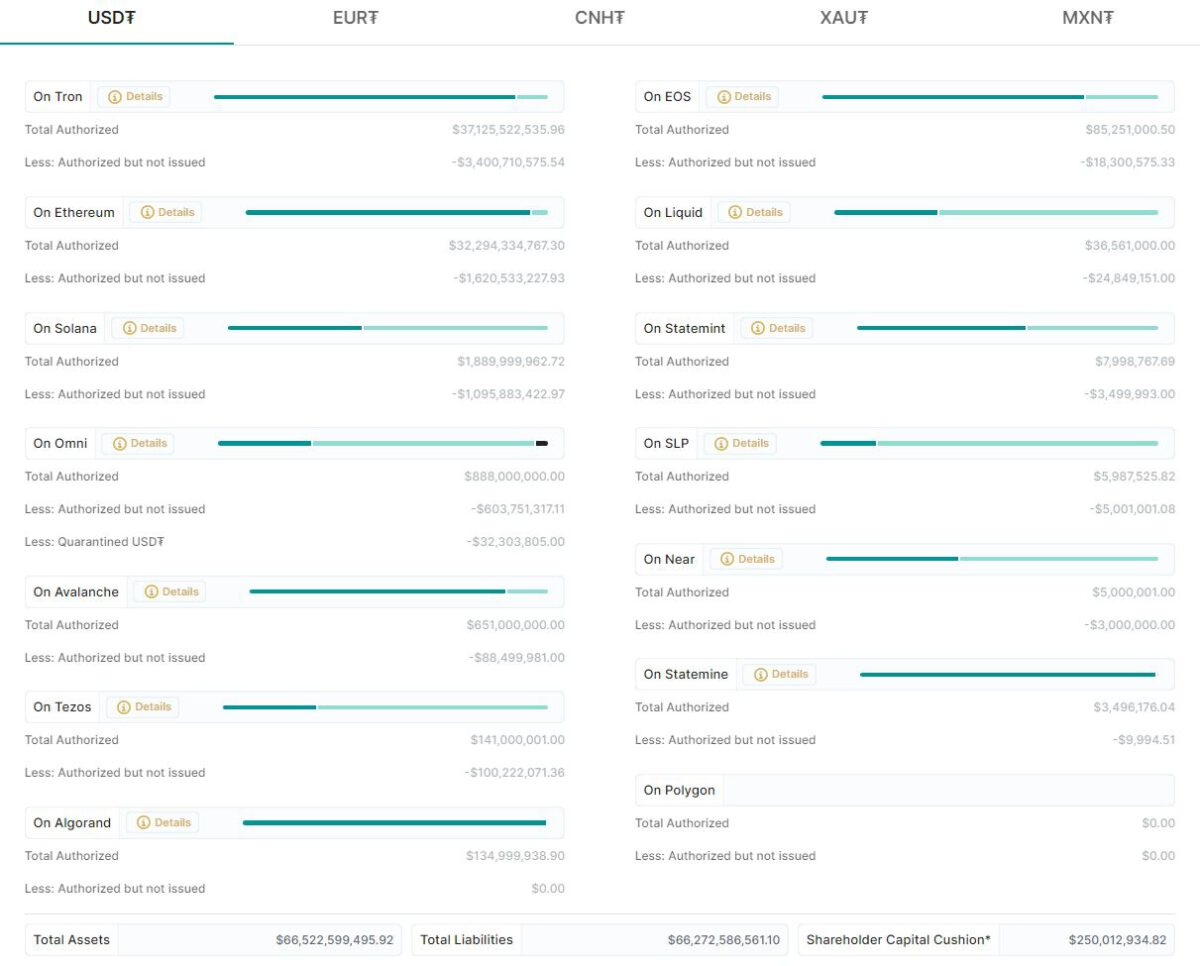Click the info icon beside On Omni
Image resolution: width=1200 pixels, height=966 pixels.
pos(120,444)
